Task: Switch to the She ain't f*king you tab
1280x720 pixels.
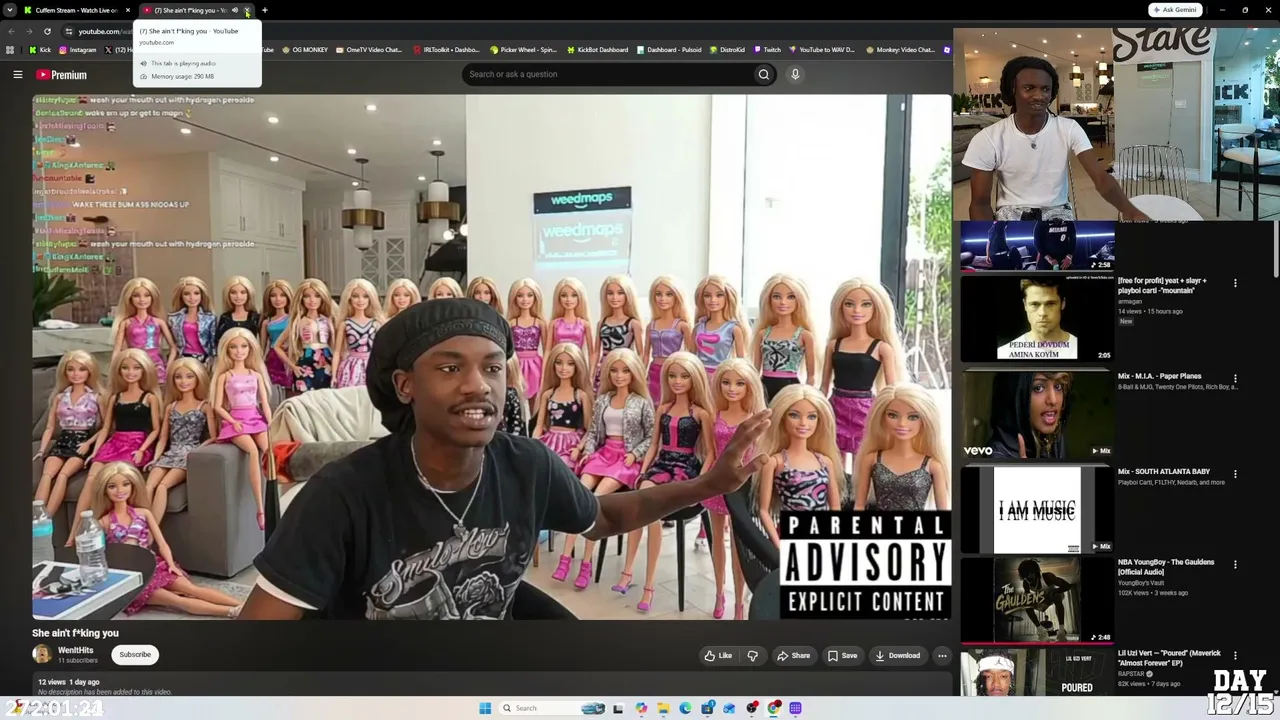Action: [x=190, y=10]
